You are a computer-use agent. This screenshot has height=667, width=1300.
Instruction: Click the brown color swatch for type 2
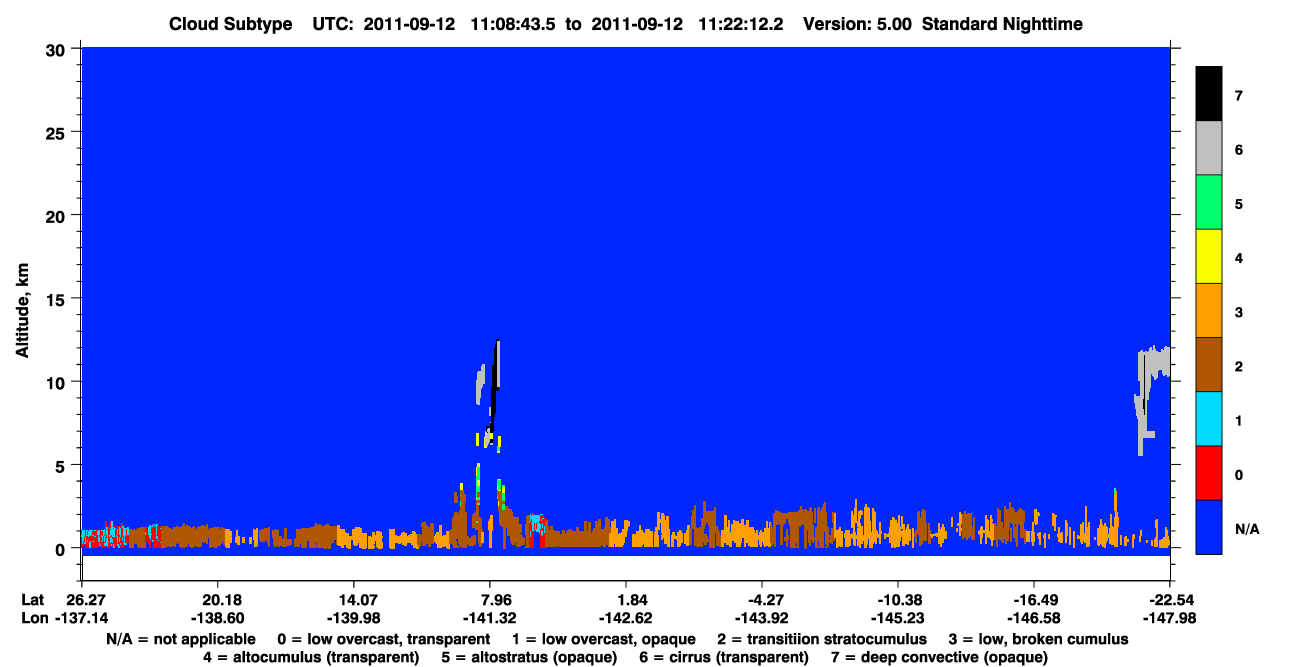click(x=1209, y=365)
